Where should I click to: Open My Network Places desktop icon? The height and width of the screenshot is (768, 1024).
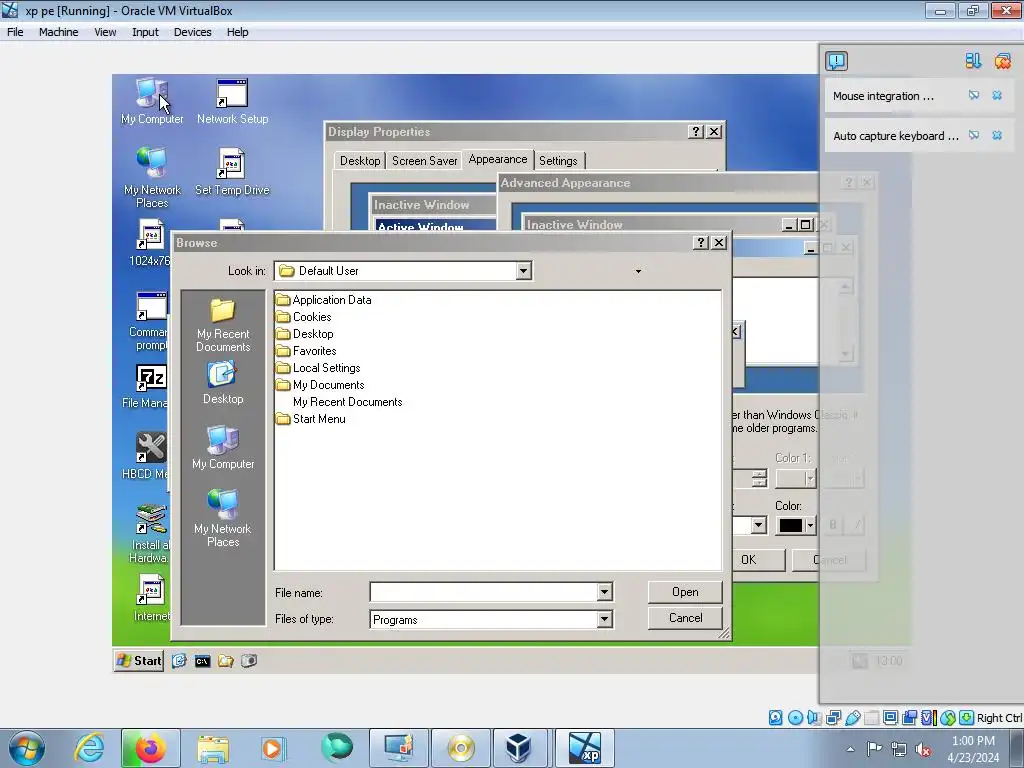pos(152,178)
